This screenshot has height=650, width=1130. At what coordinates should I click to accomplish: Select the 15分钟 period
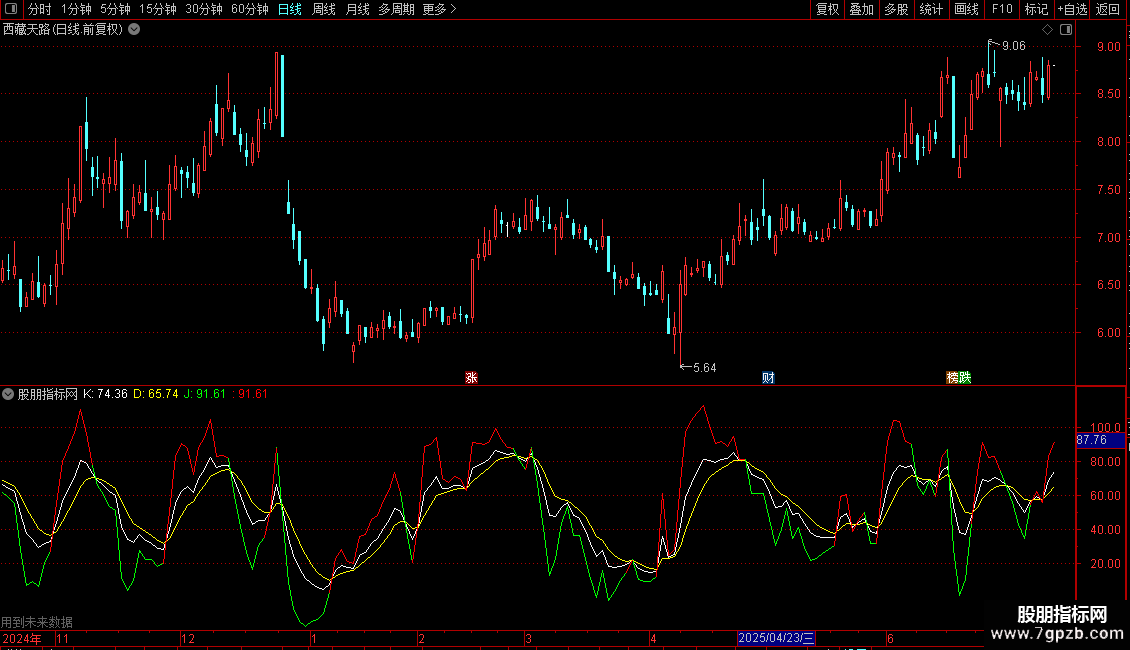pyautogui.click(x=158, y=9)
